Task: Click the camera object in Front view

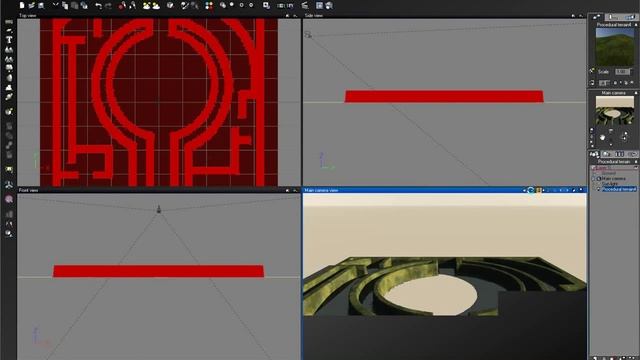Action: [159, 209]
